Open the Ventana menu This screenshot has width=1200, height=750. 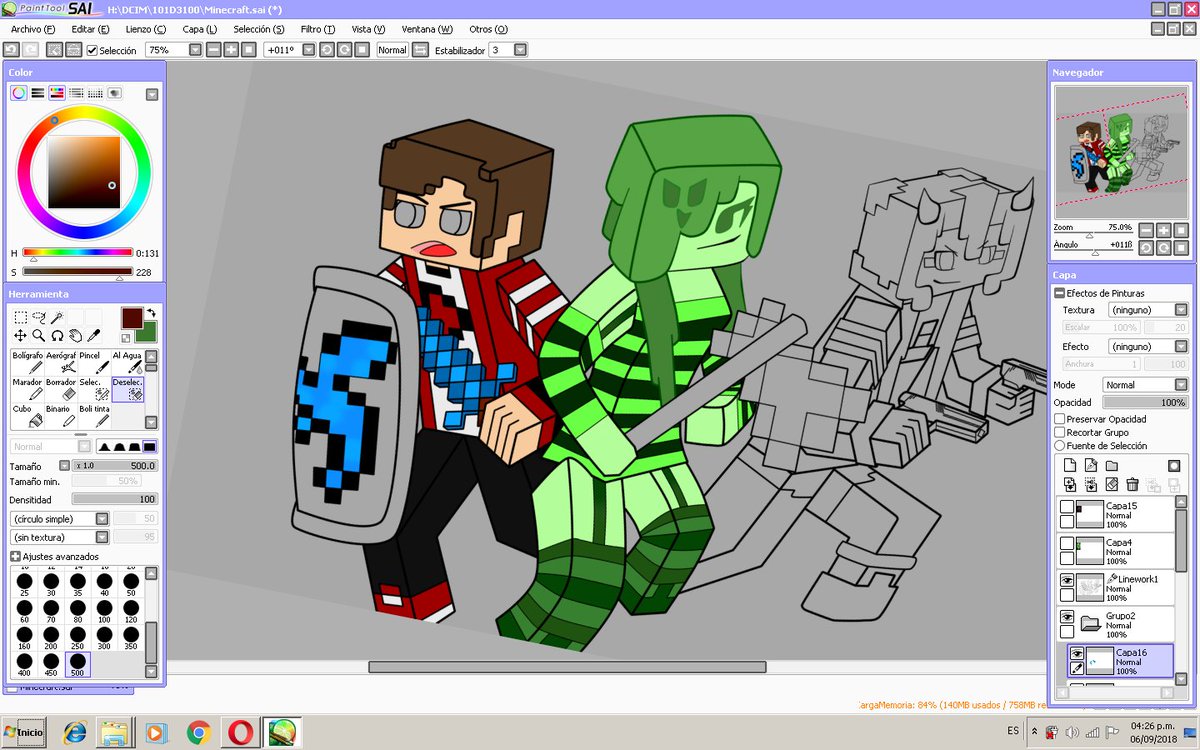[427, 29]
